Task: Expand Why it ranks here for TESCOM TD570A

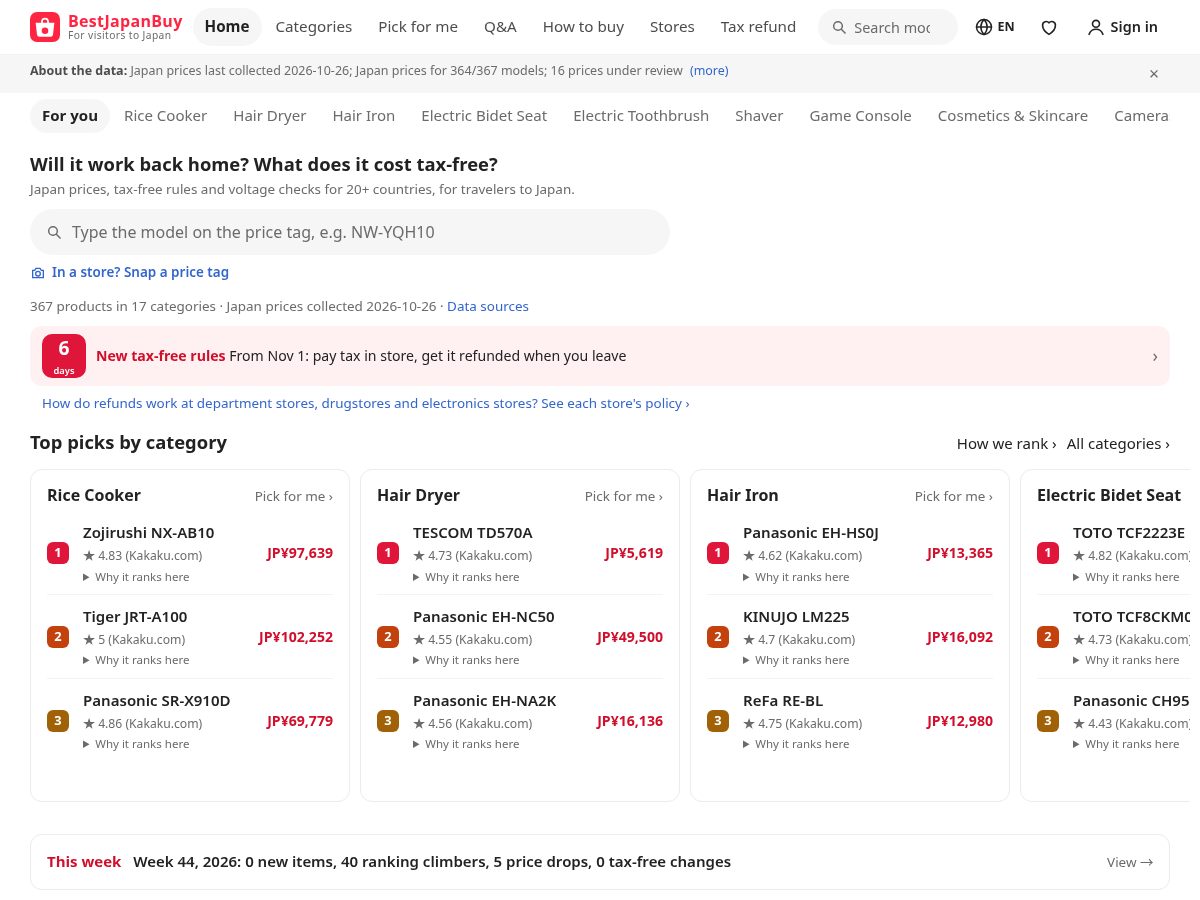Action: pyautogui.click(x=466, y=577)
